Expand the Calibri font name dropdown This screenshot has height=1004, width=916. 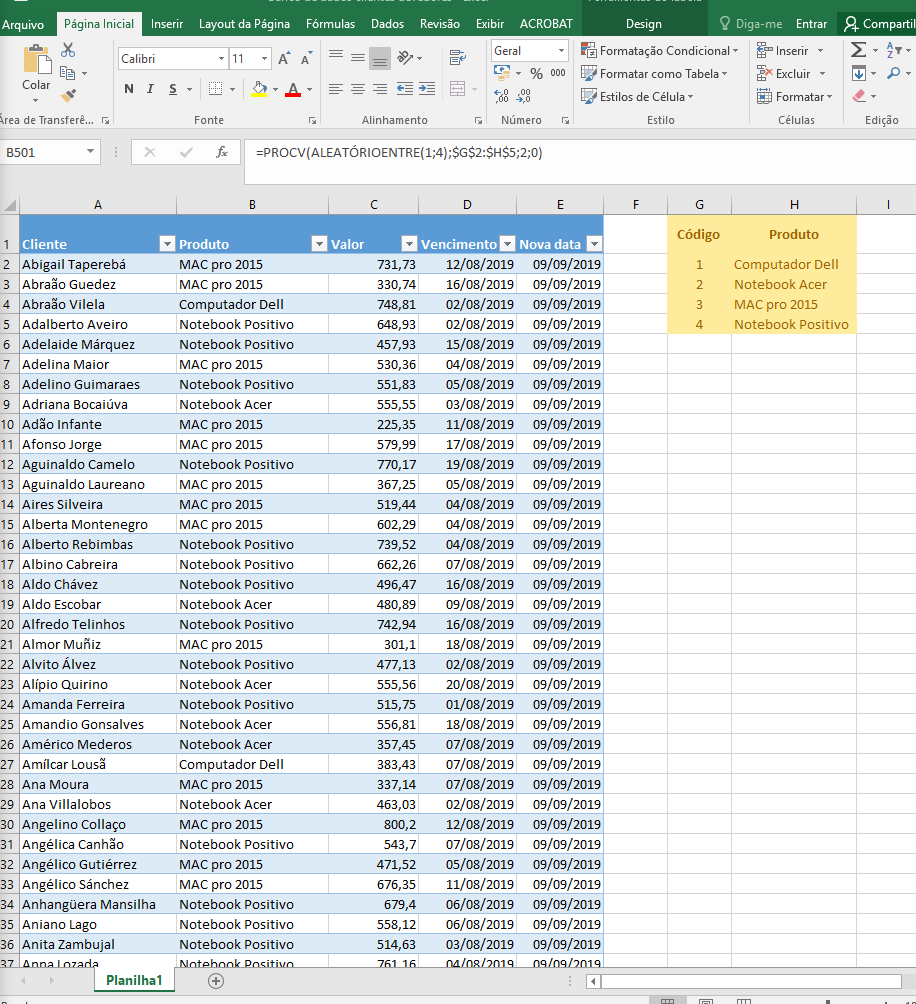pos(221,59)
